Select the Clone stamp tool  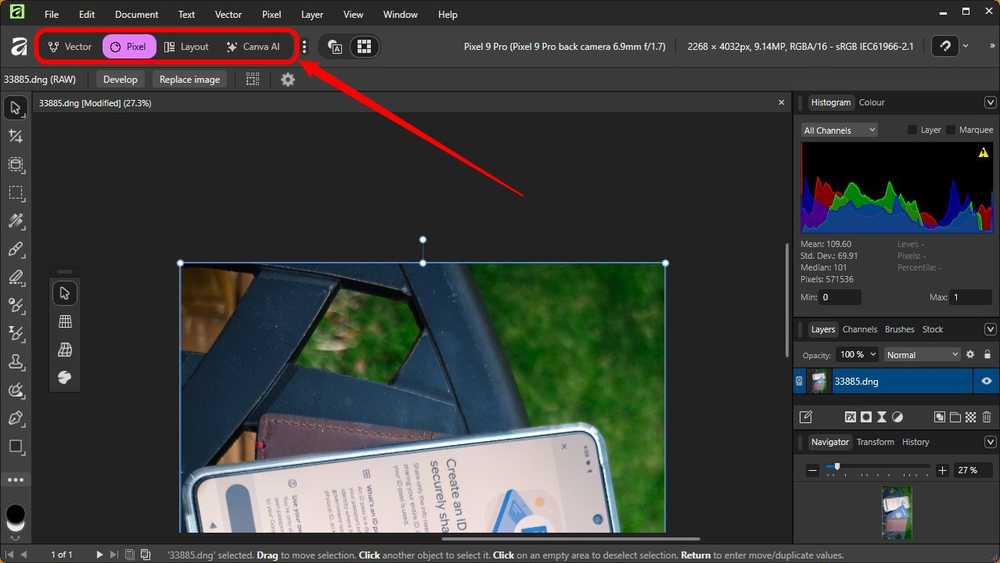pos(15,362)
